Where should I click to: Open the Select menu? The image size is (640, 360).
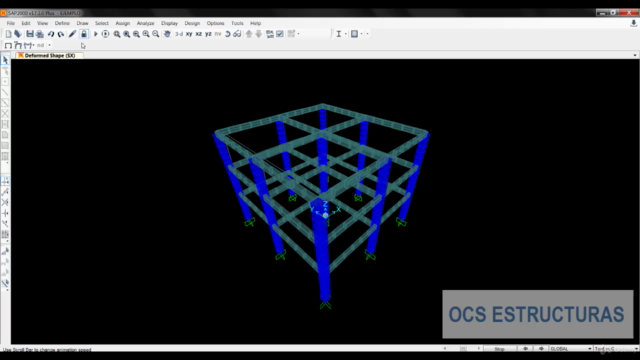[102, 23]
